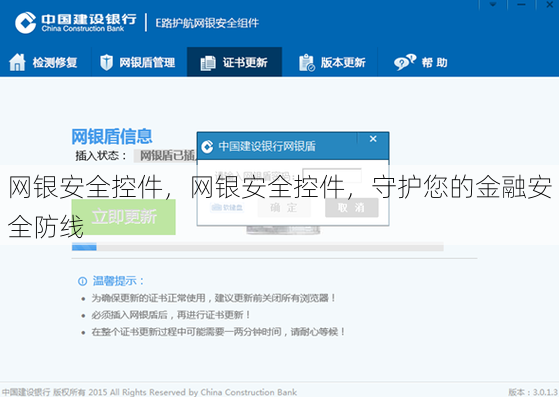
Task: Select the 证书更新 tab
Action: click(x=234, y=62)
